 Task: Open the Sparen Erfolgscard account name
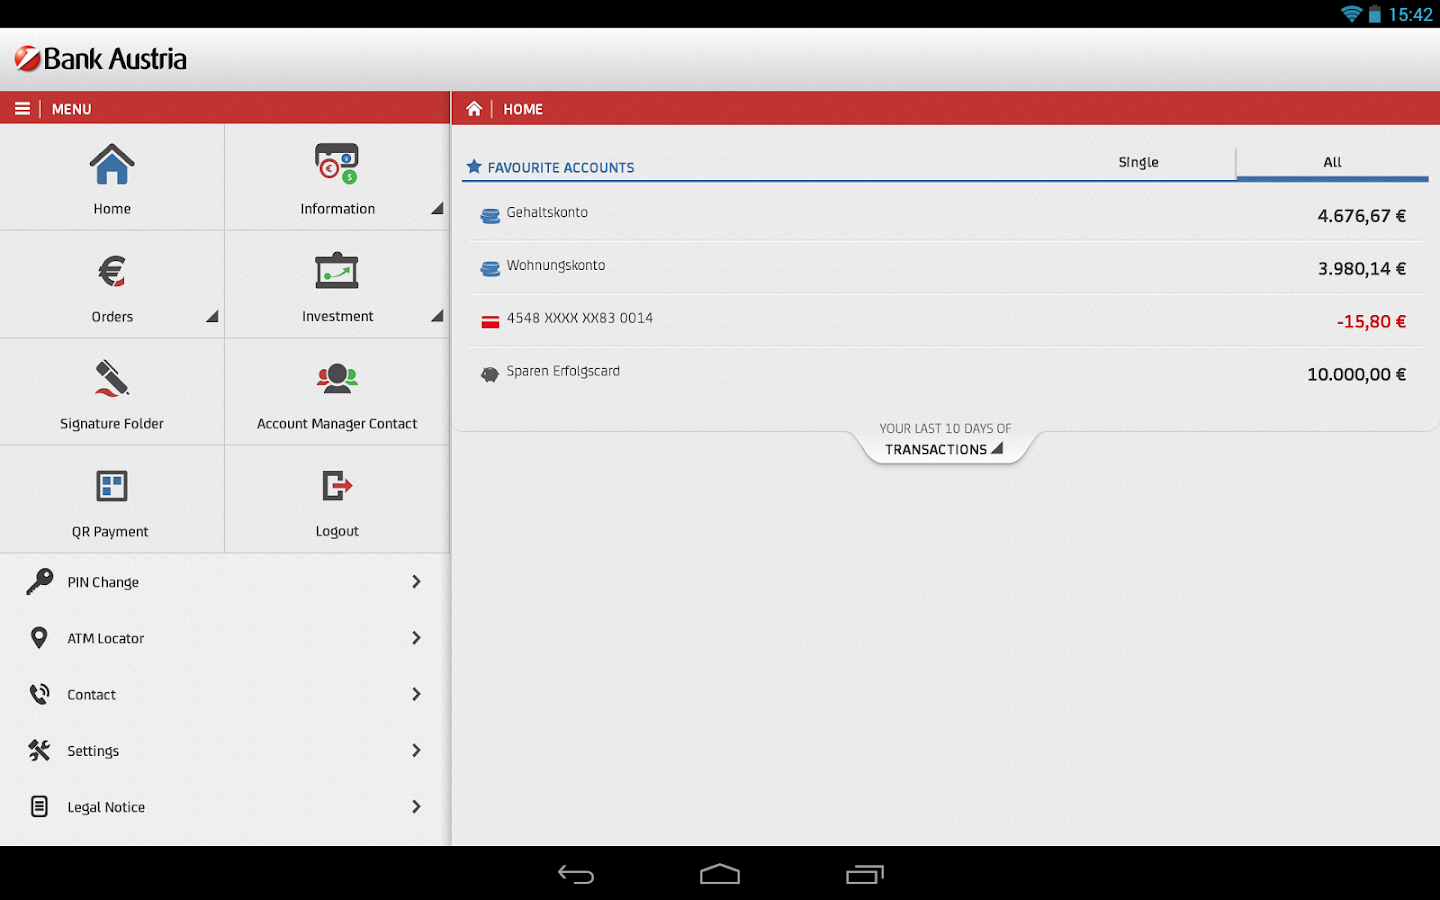pyautogui.click(x=563, y=371)
